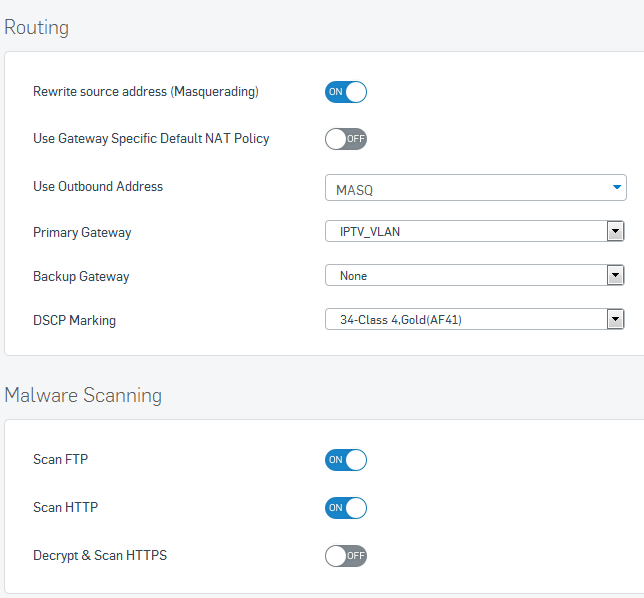
Task: Click the Malware Scanning section heading
Action: tap(83, 395)
